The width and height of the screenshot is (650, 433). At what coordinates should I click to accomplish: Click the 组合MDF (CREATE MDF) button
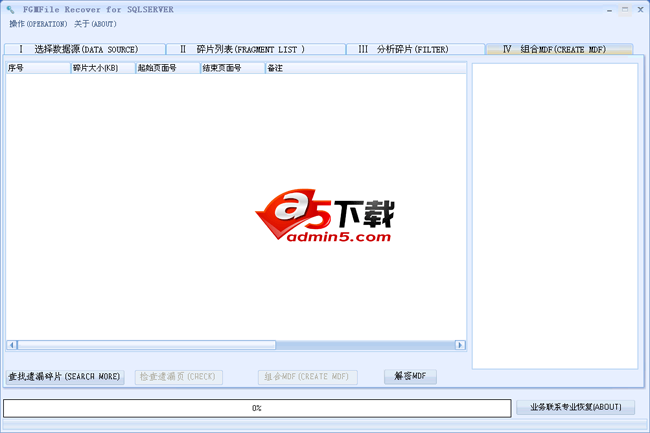(x=308, y=377)
